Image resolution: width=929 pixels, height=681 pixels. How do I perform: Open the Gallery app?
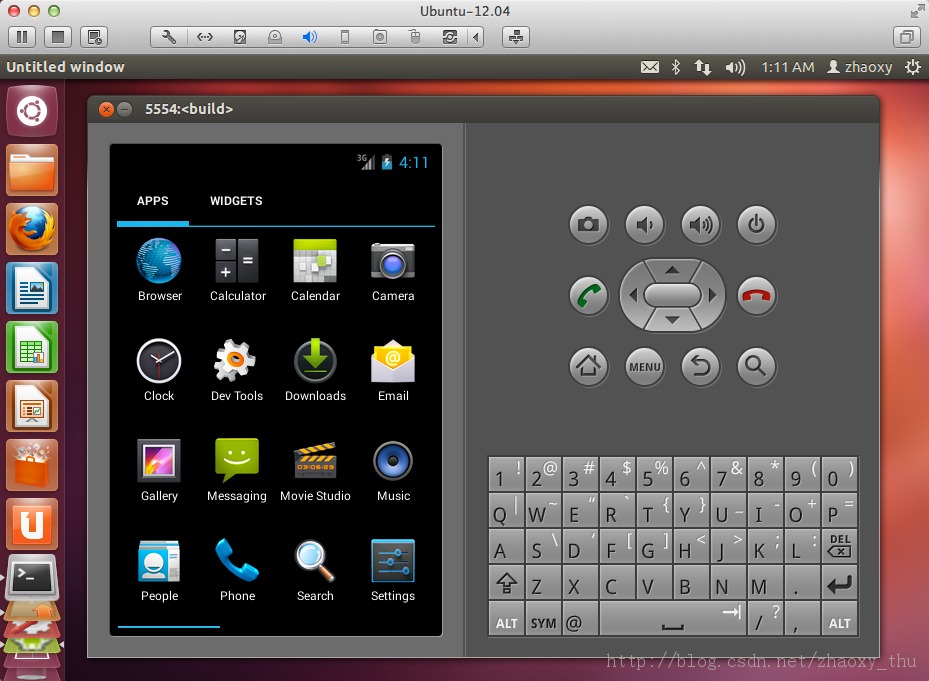click(159, 470)
